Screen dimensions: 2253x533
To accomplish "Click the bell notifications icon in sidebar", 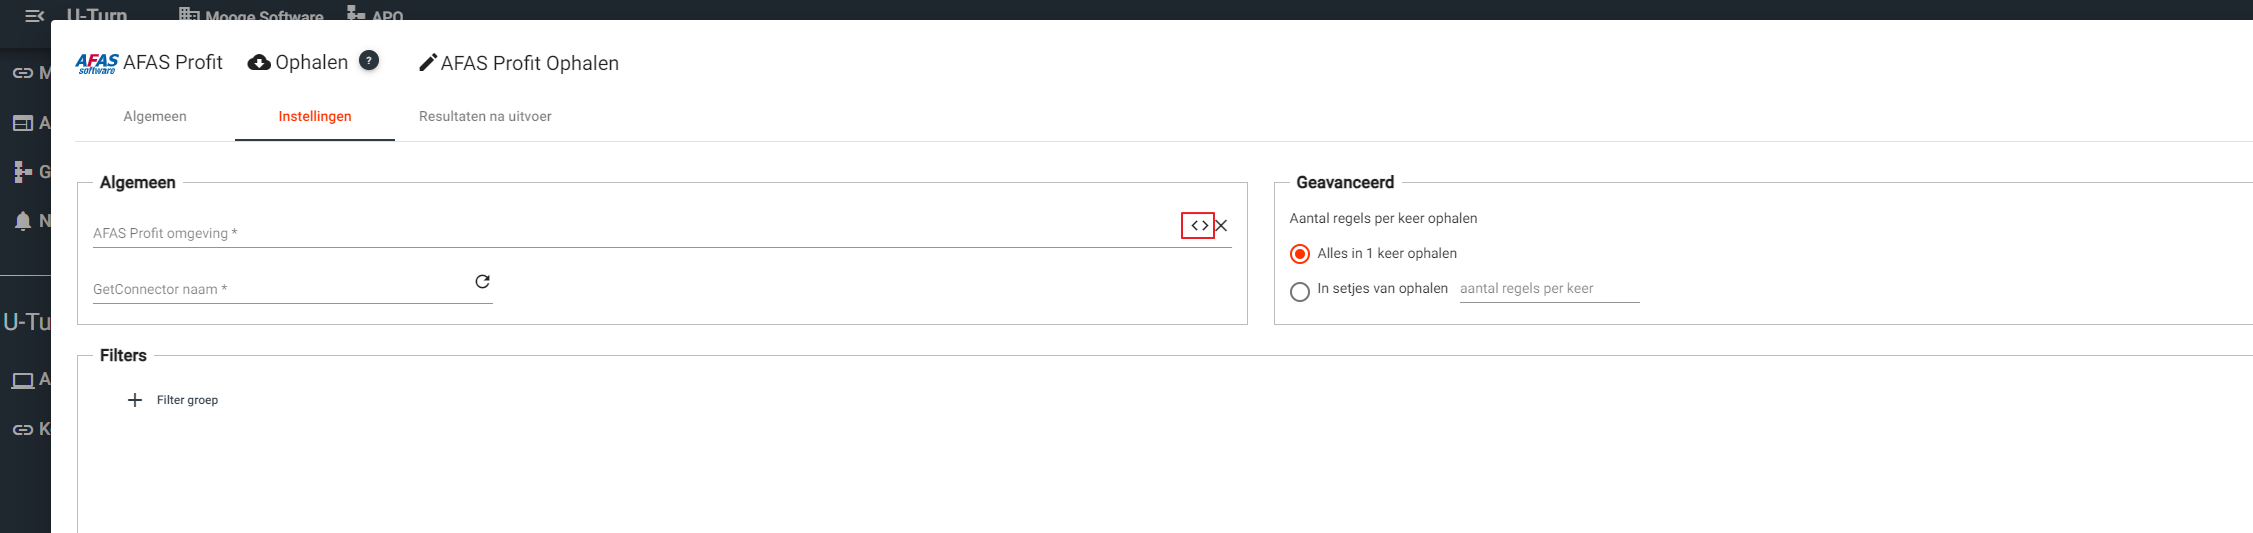I will (23, 221).
